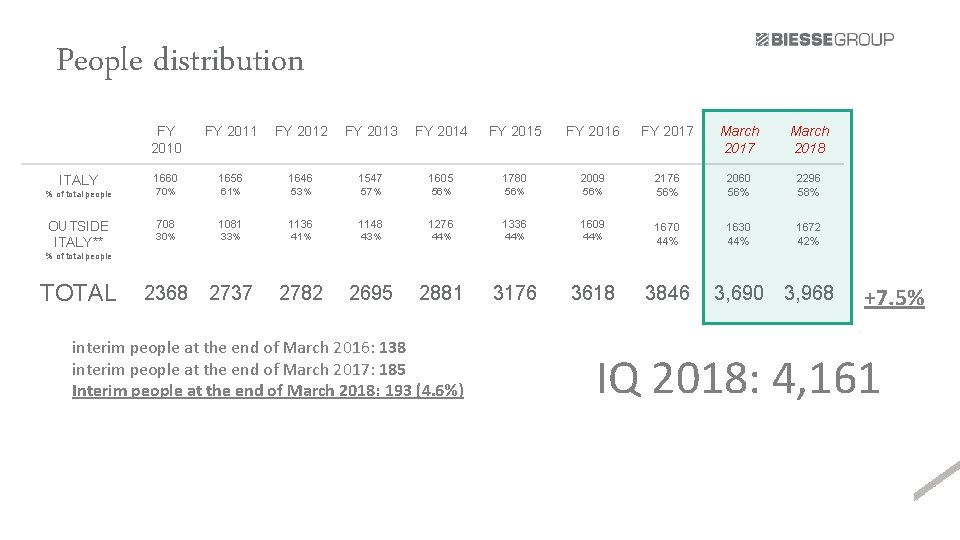
Task: Click the FY 2010 column header
Action: [x=166, y=140]
